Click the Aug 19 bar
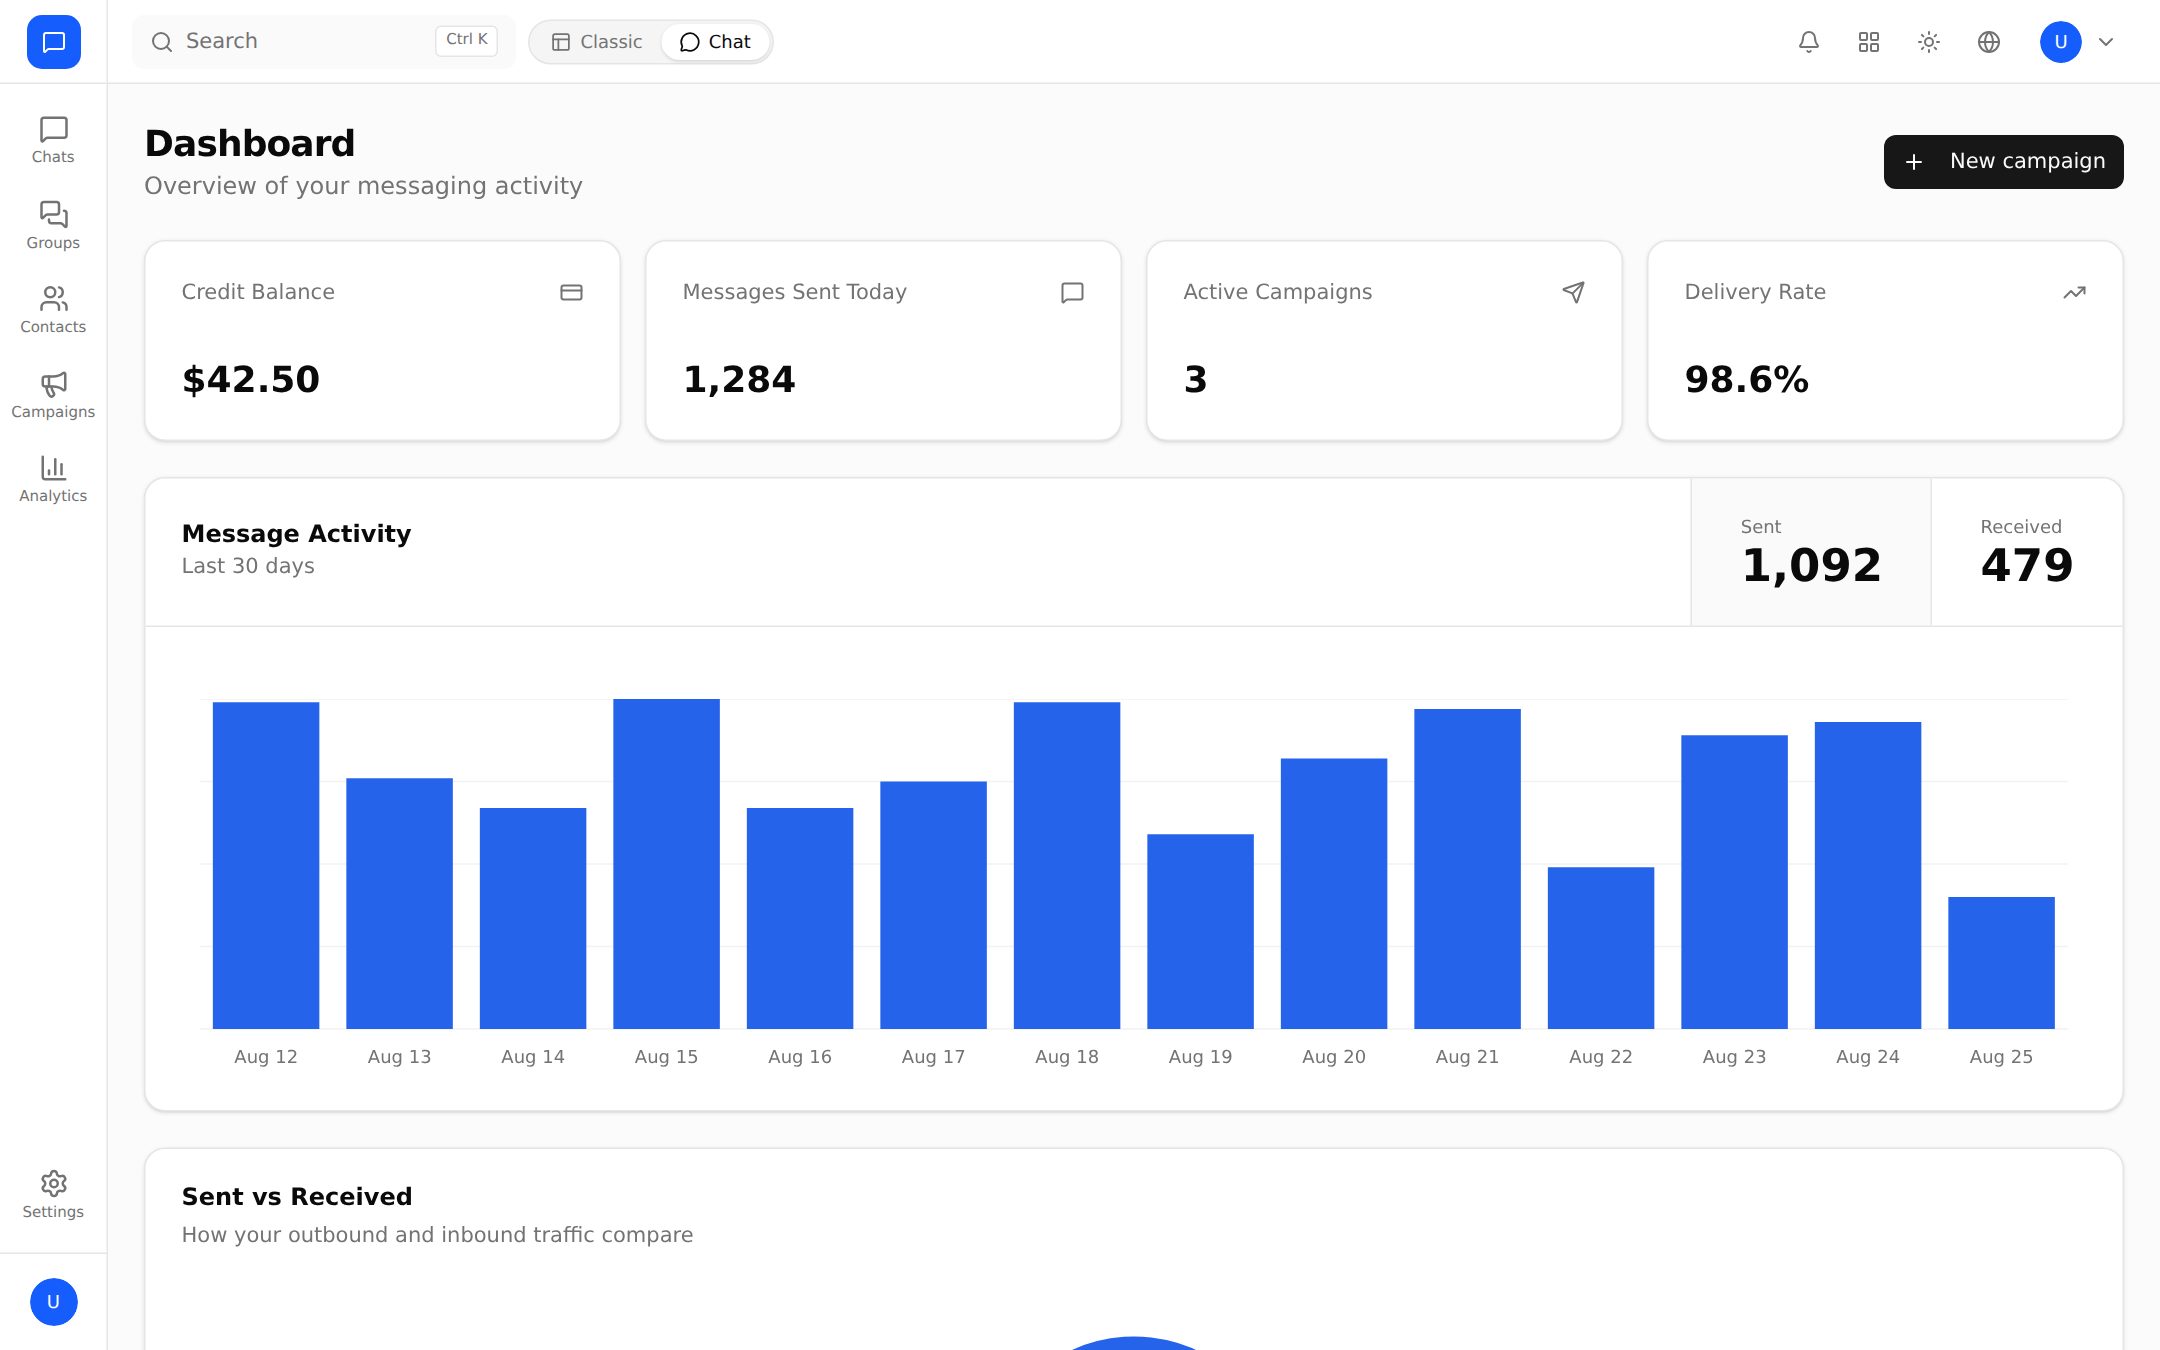 click(x=1200, y=931)
